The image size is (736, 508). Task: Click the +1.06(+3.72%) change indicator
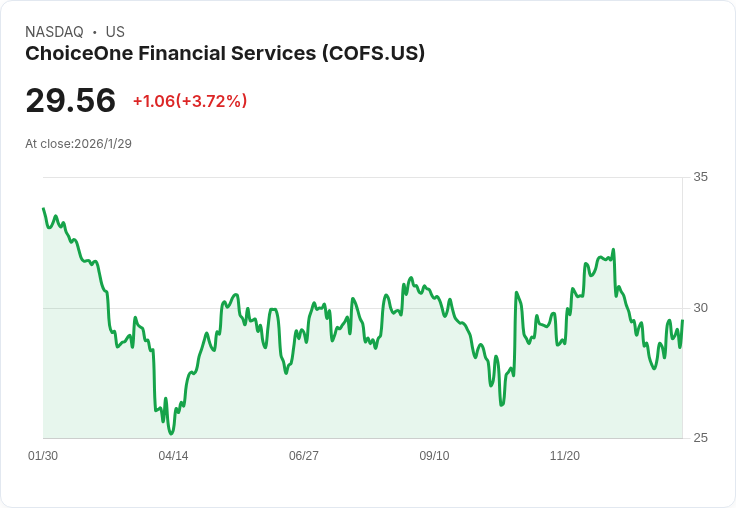(190, 101)
